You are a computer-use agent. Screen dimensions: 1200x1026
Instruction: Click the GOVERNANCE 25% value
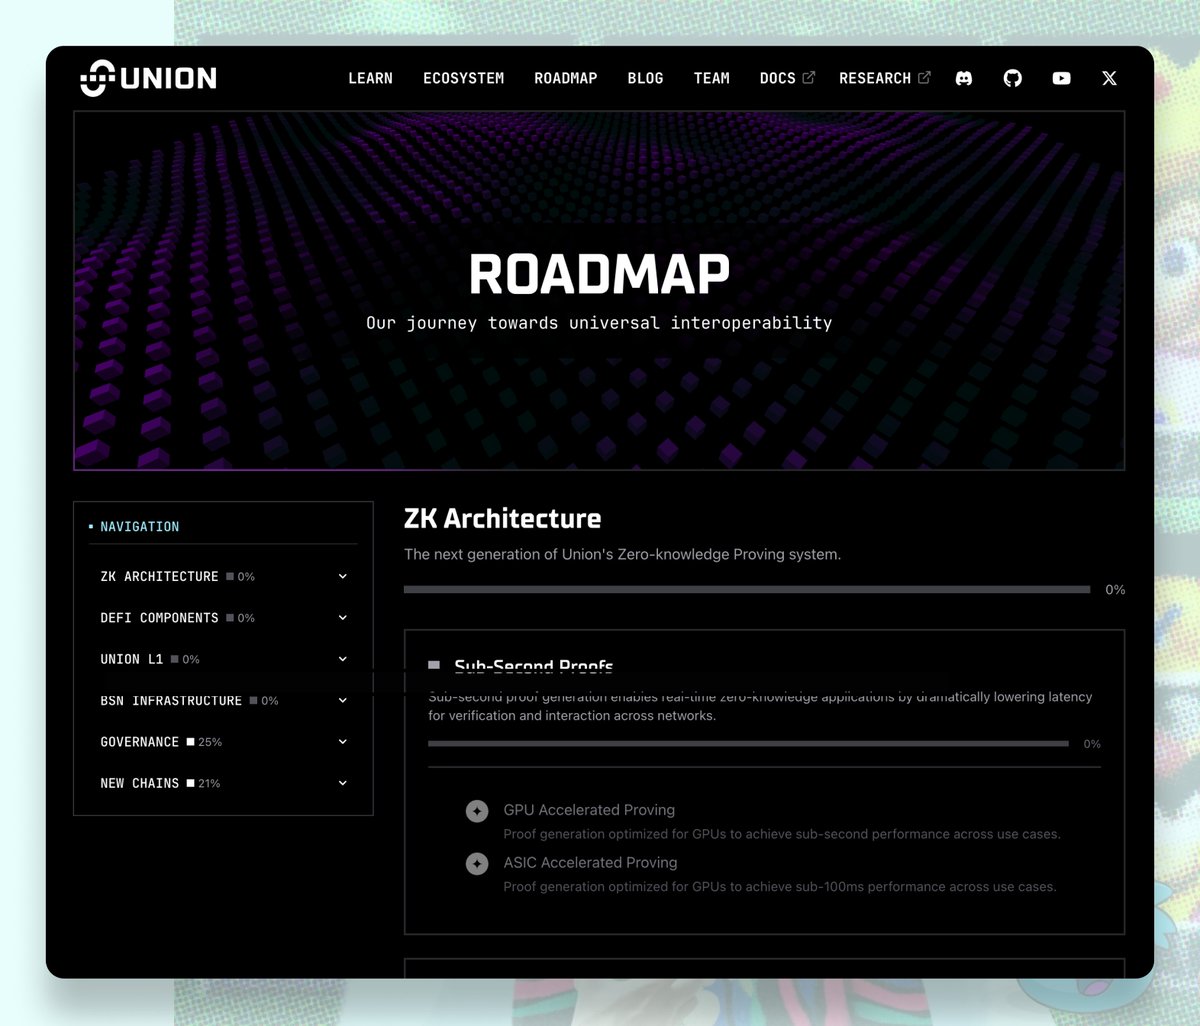tap(210, 742)
